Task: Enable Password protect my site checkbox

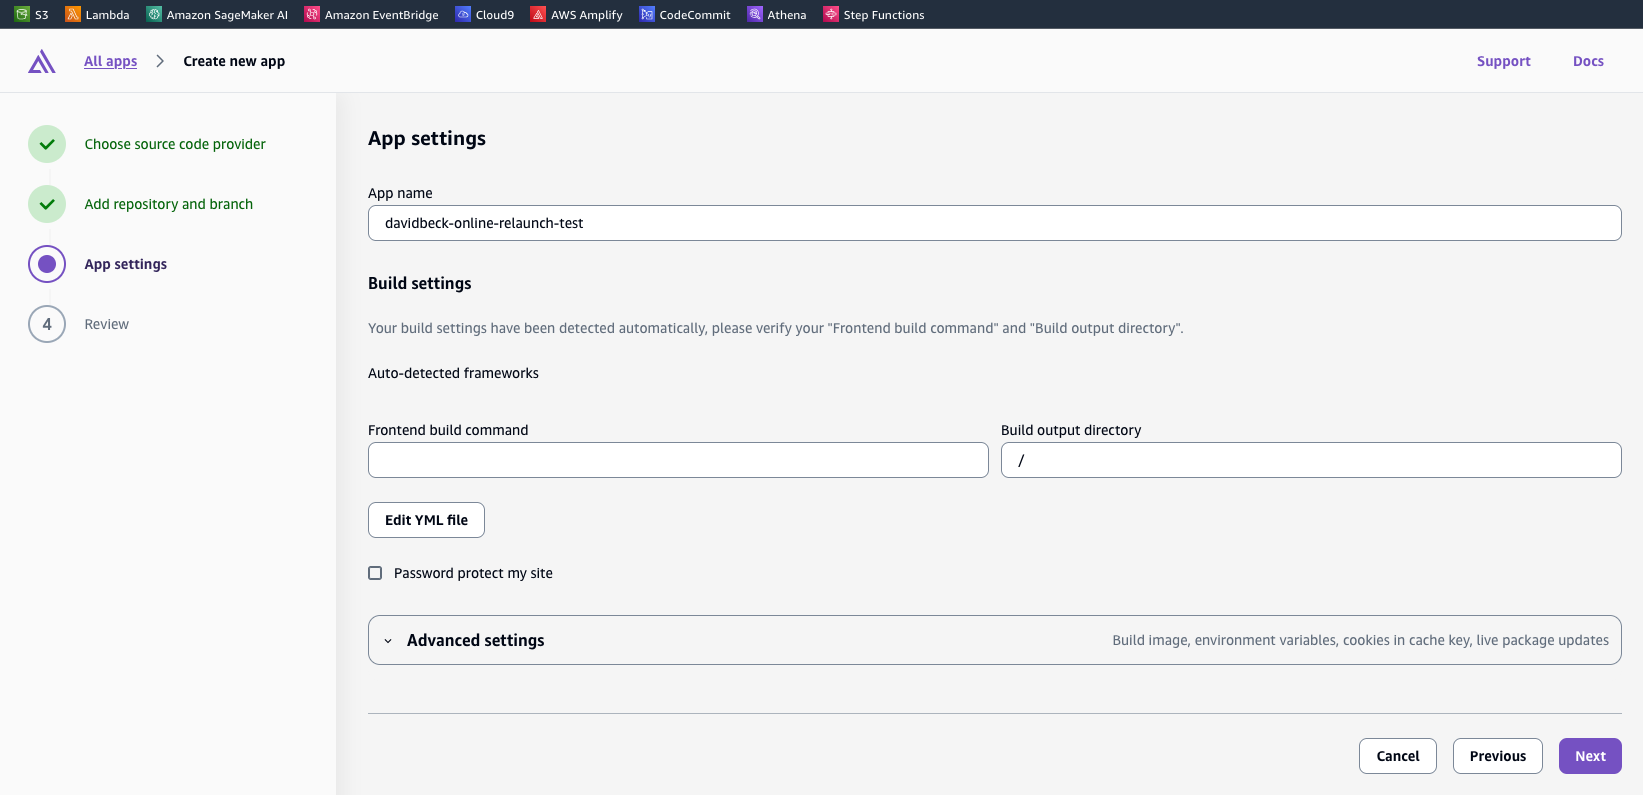Action: coord(375,573)
